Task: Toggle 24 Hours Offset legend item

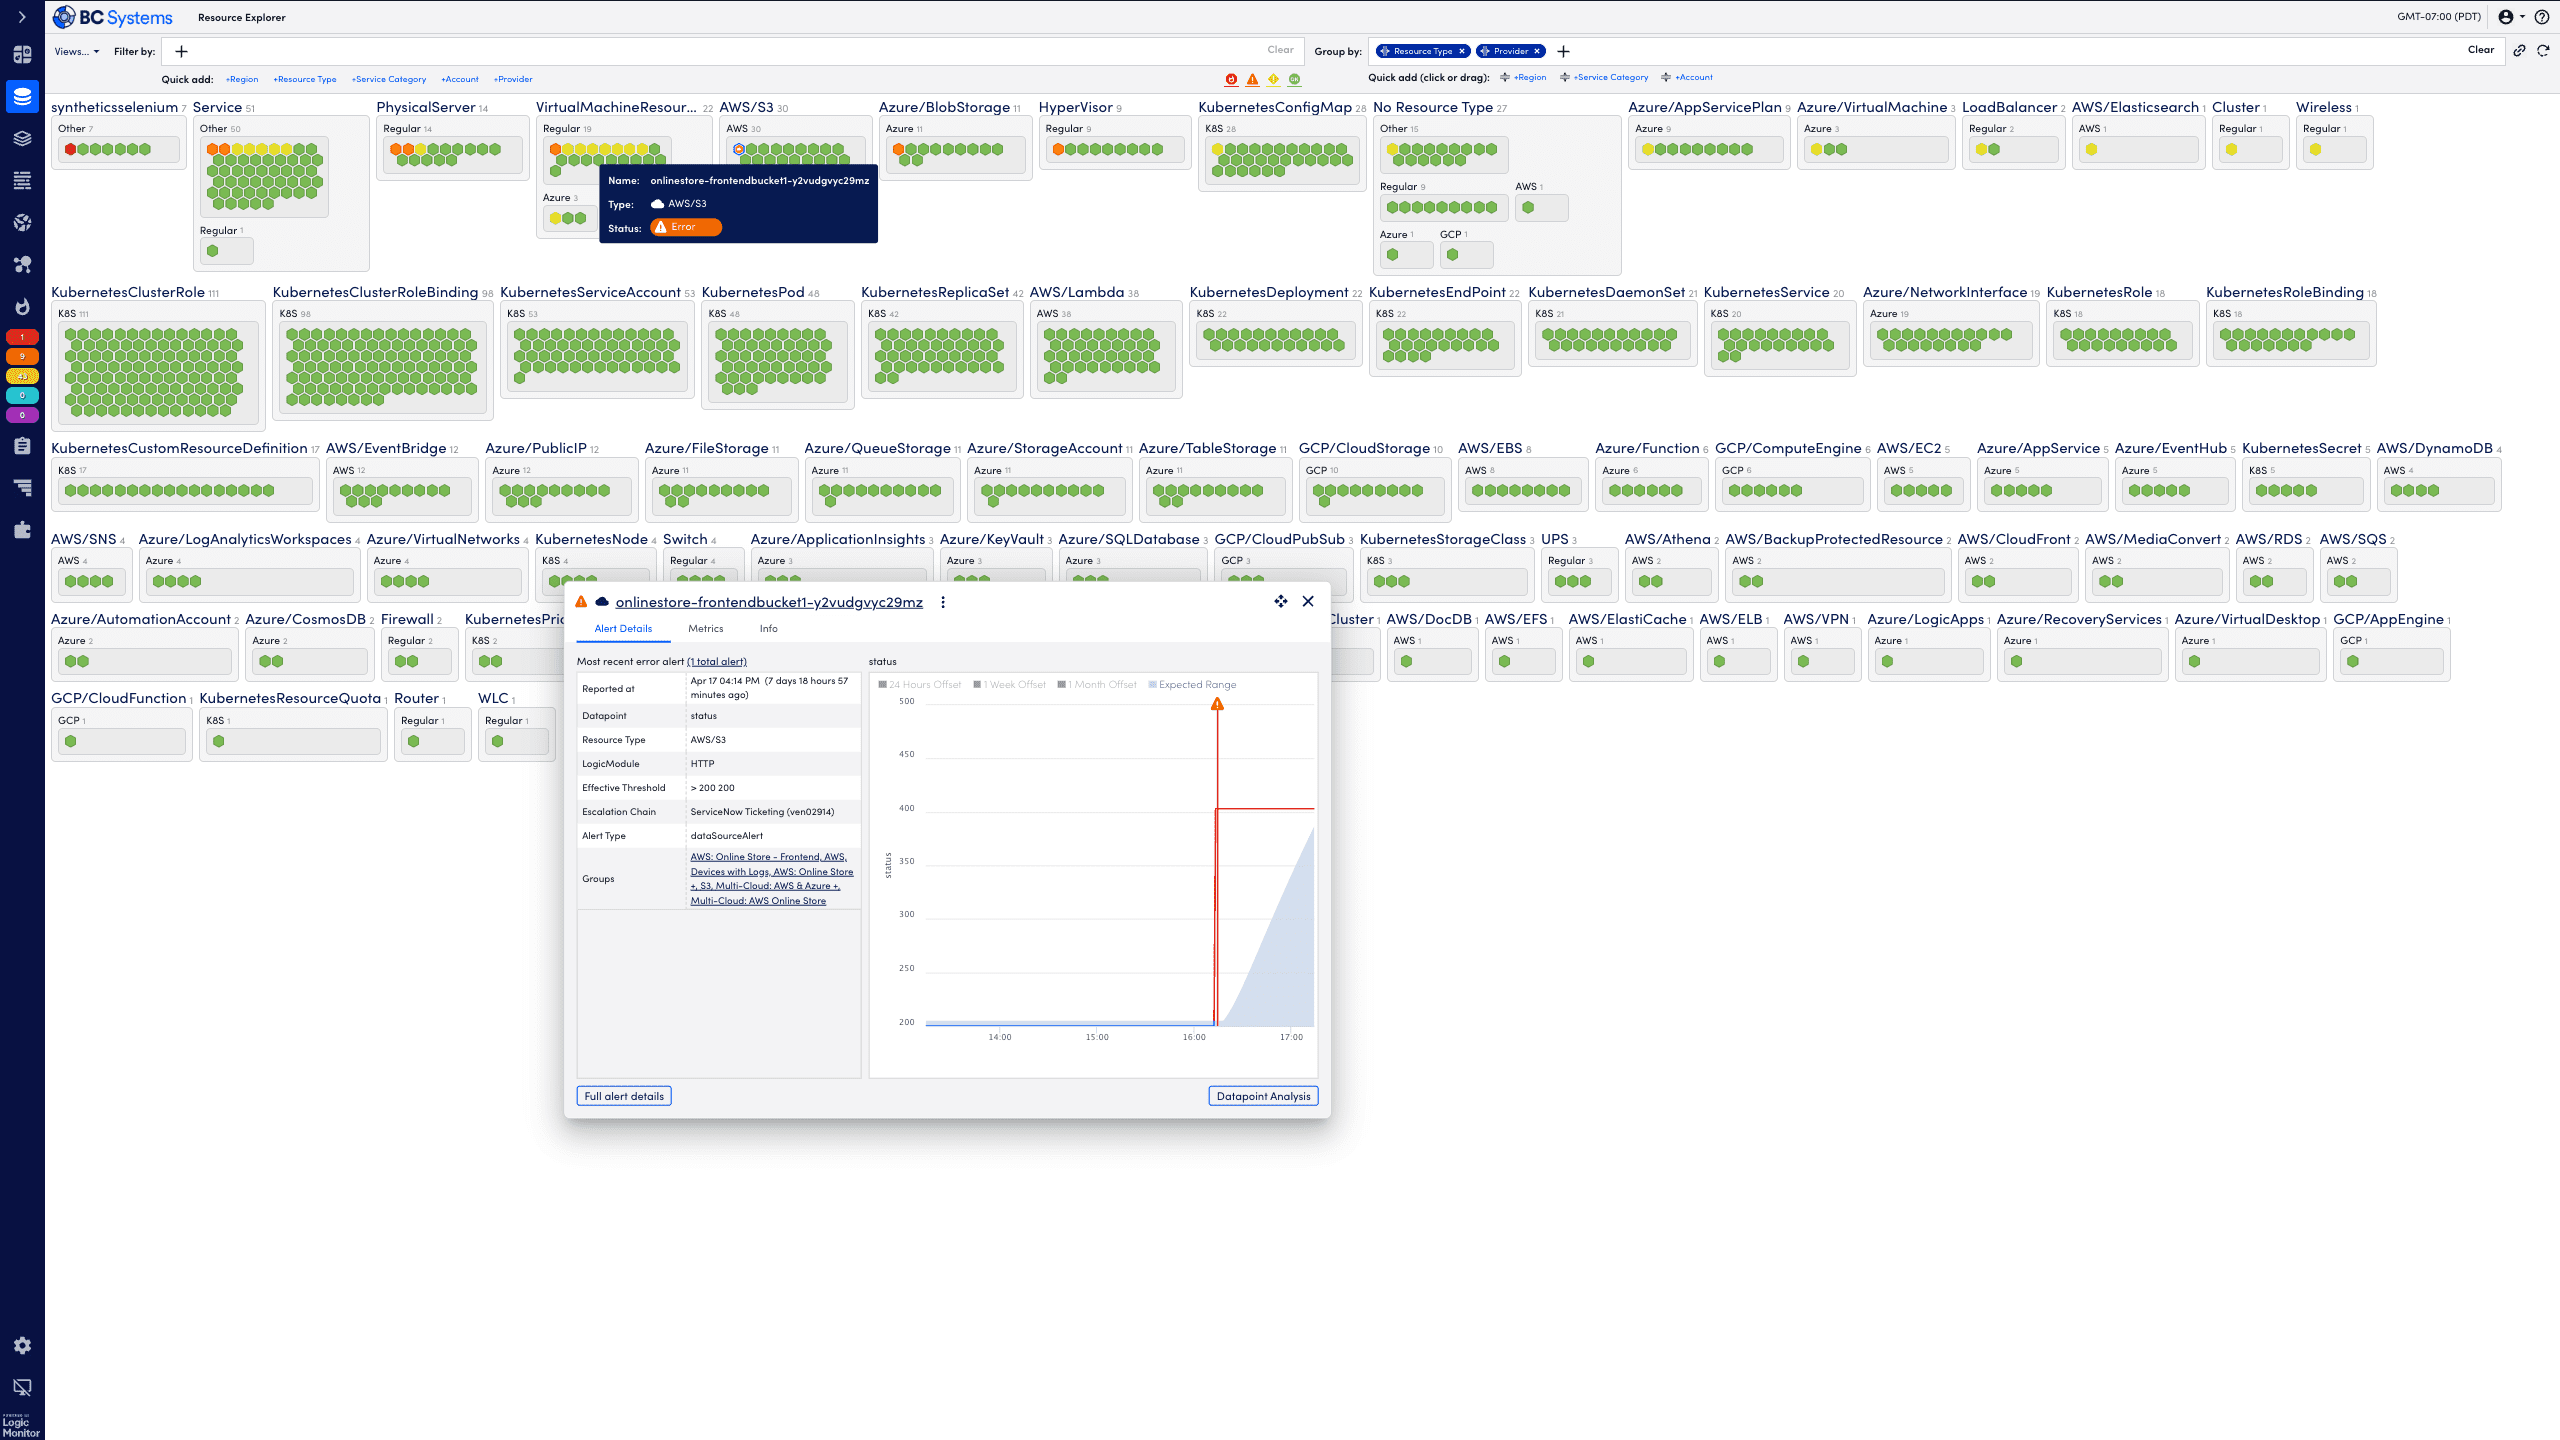Action: (919, 685)
